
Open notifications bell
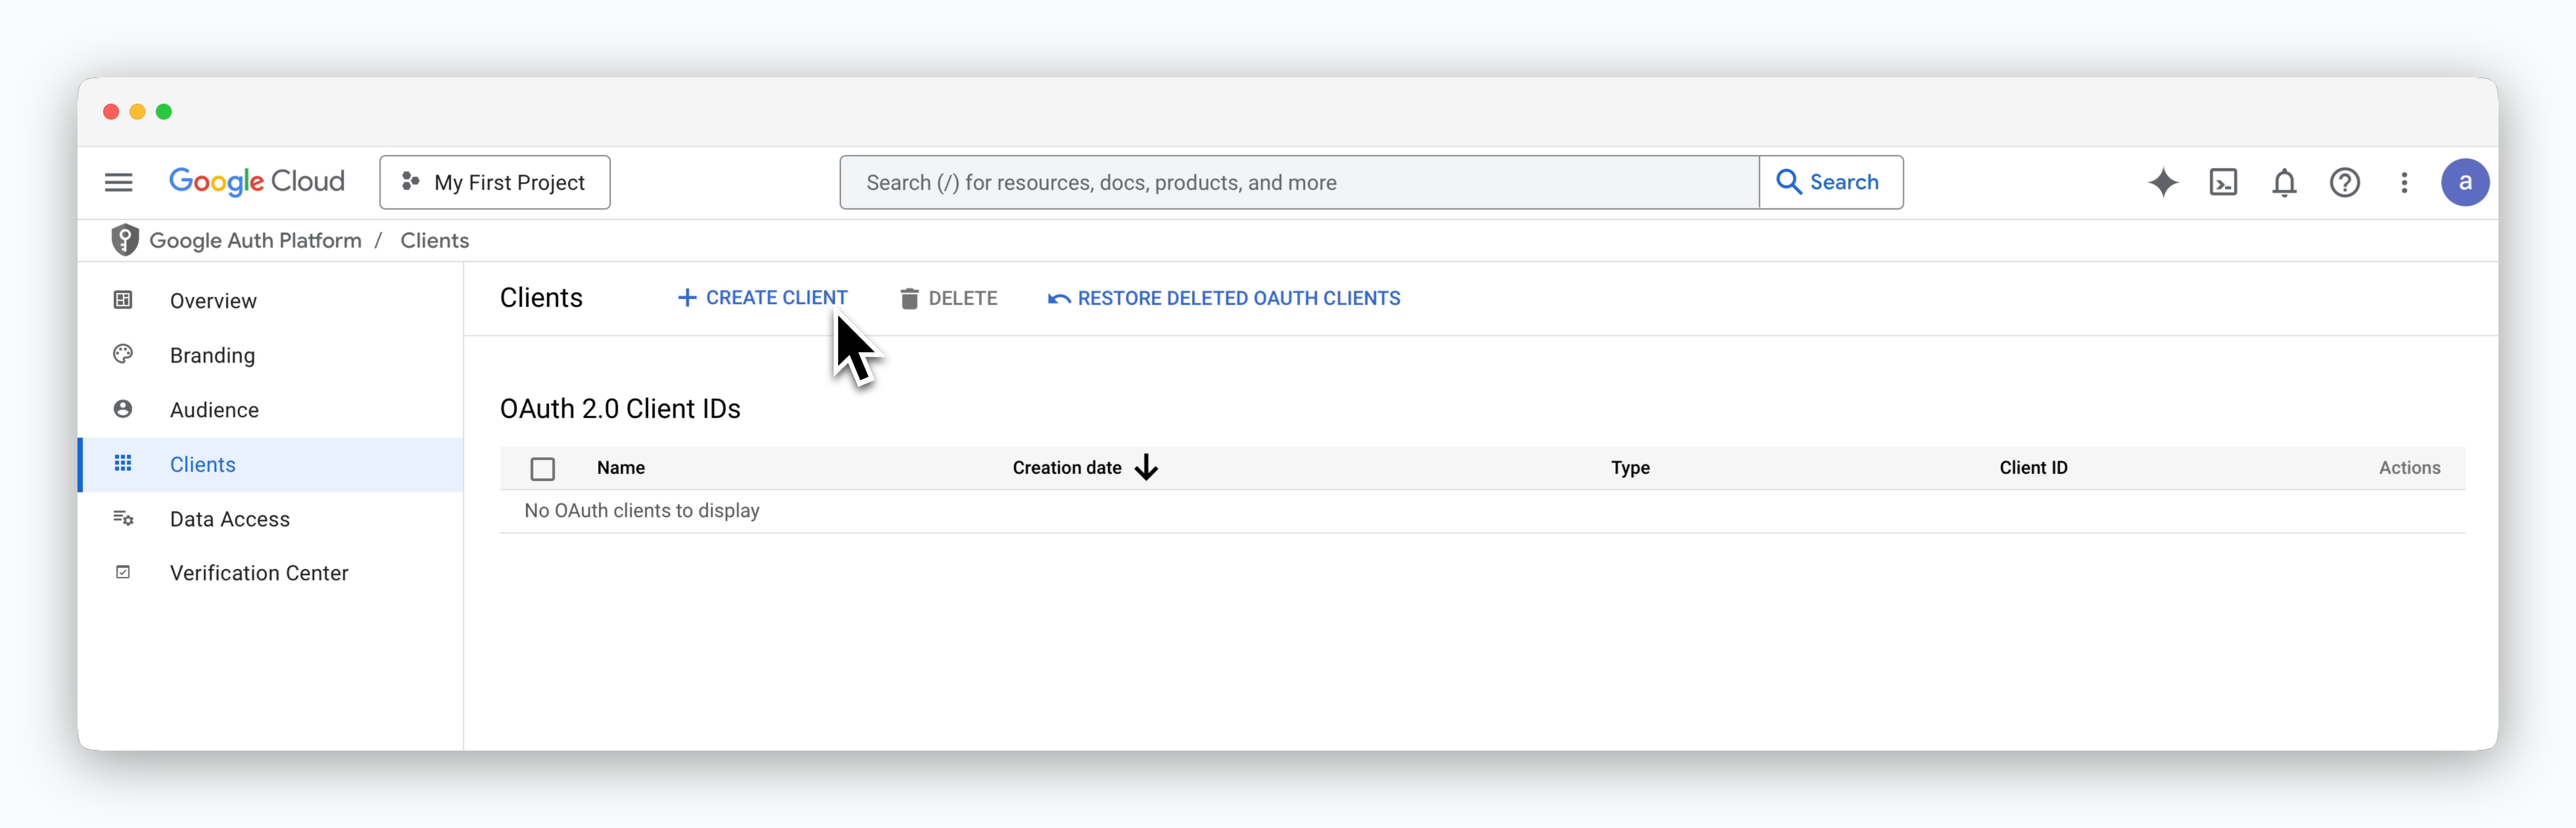pos(2284,182)
